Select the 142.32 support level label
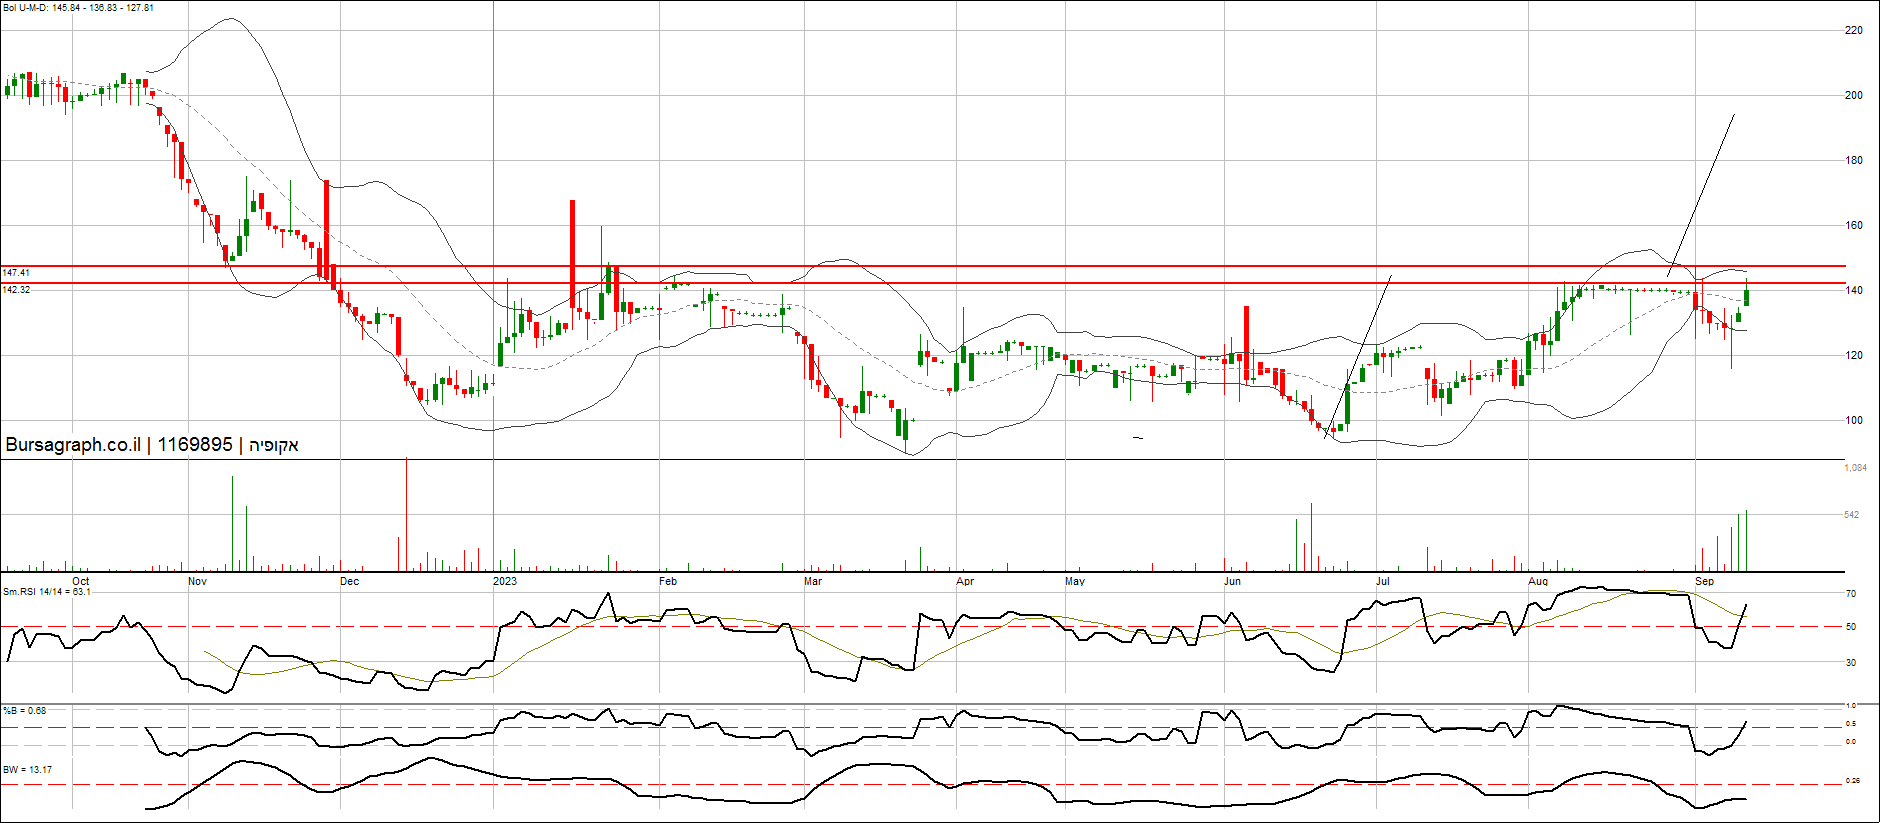This screenshot has height=823, width=1880. pyautogui.click(x=16, y=289)
